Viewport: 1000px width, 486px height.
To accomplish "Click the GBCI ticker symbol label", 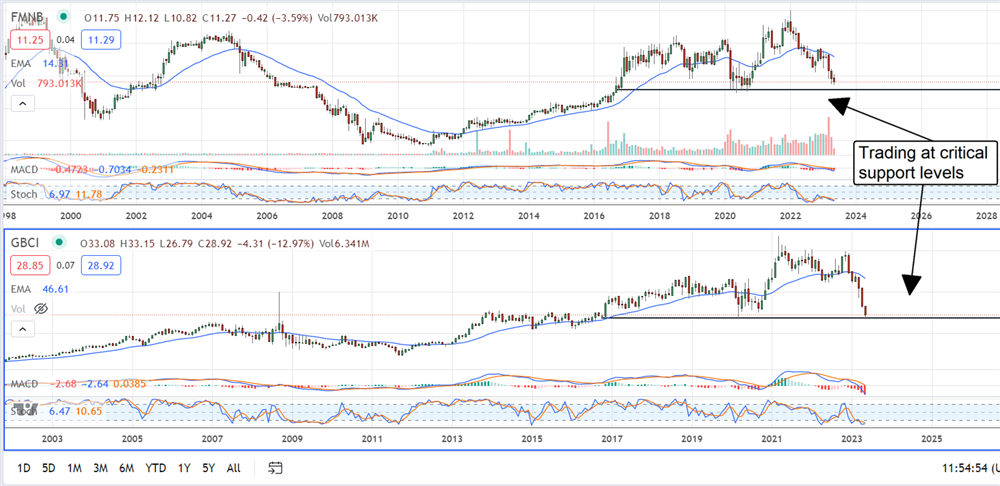I will click(27, 242).
